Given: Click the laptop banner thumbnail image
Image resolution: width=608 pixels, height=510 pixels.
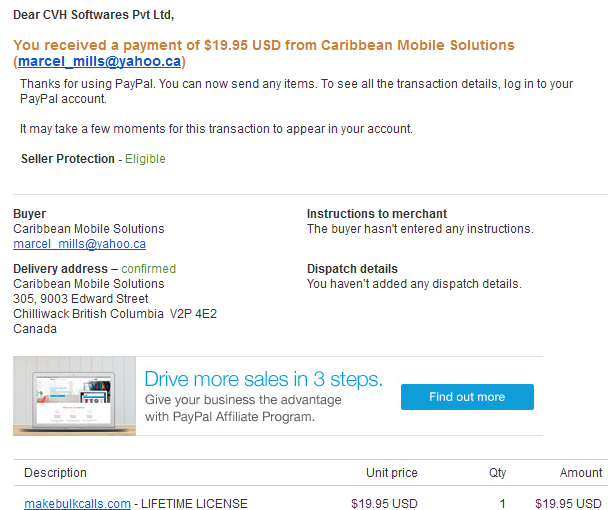Looking at the screenshot, I should coord(74,396).
